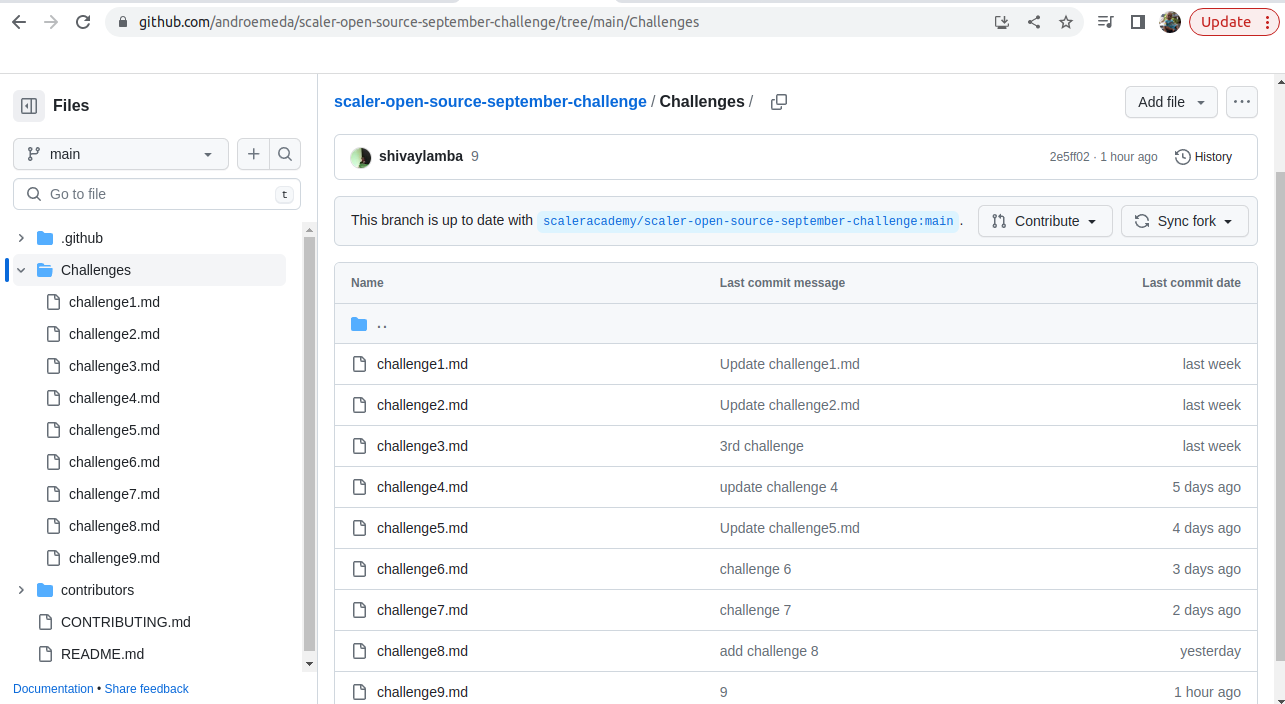Open the main branch selector dropdown

(x=120, y=154)
